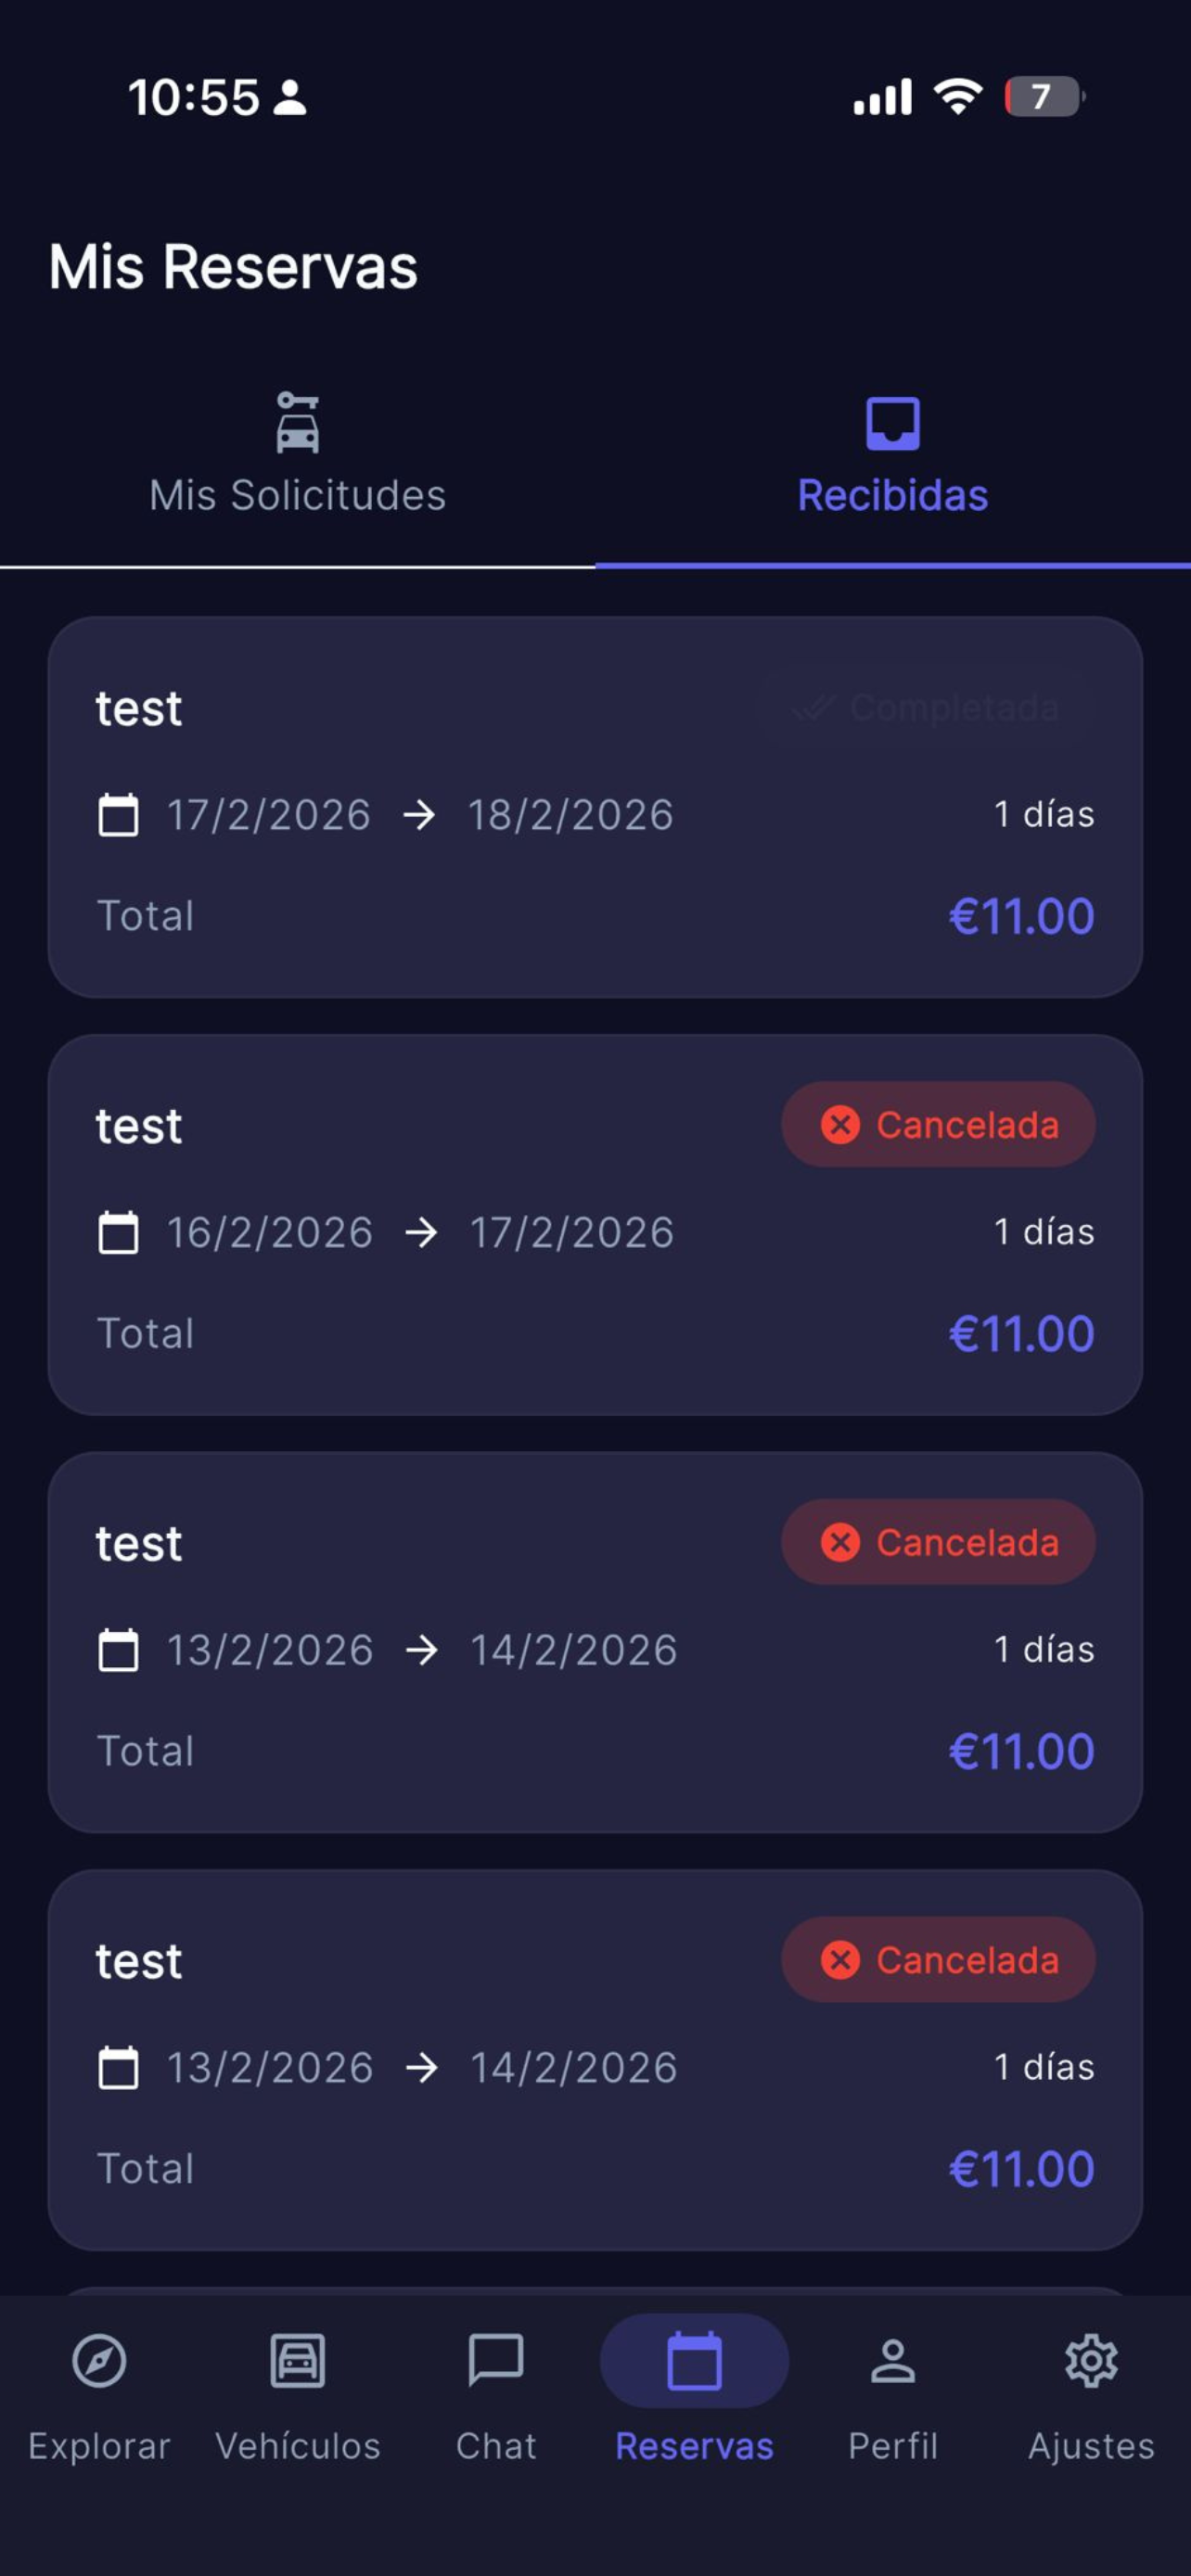Switch to the Mis Solicitudes tab
This screenshot has width=1191, height=2576.
coord(297,495)
